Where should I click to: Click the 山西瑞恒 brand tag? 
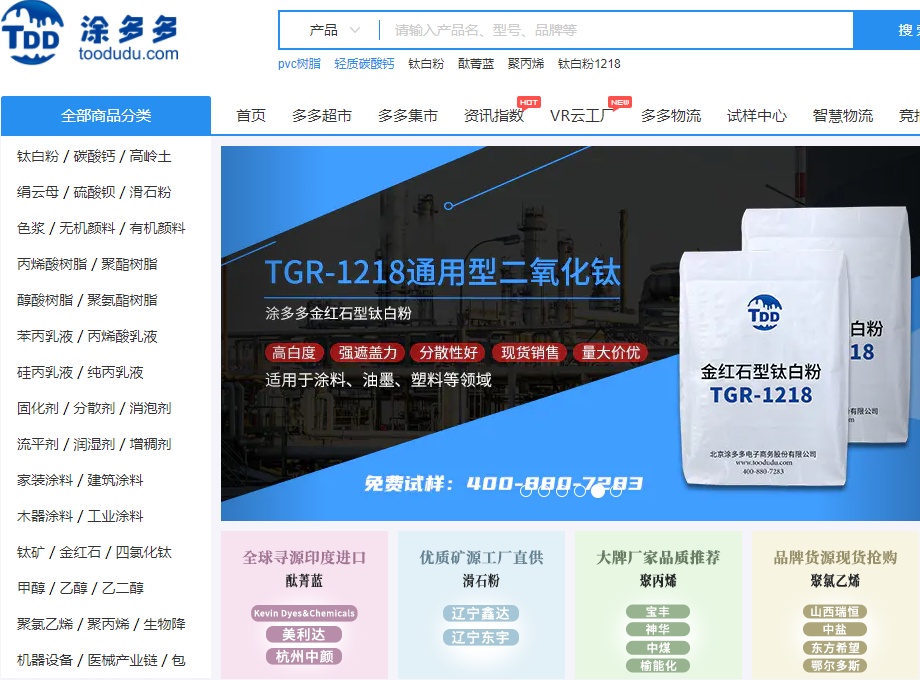coord(835,611)
